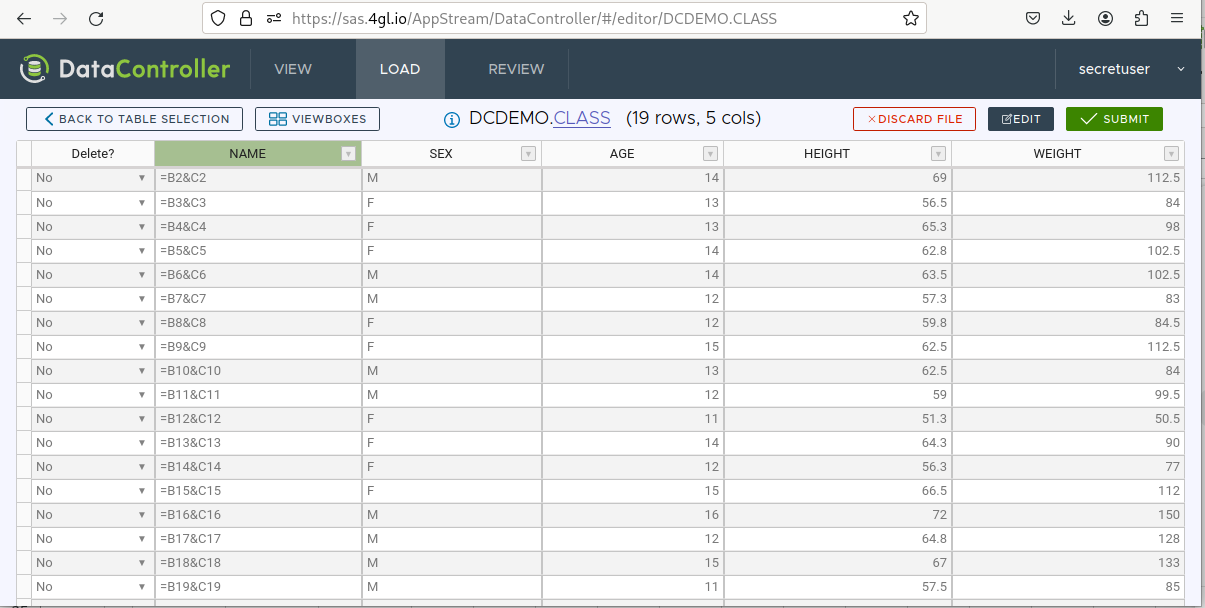Open the WEIGHT column filter dropdown
Screen dimensions: 1205x608
[1171, 154]
